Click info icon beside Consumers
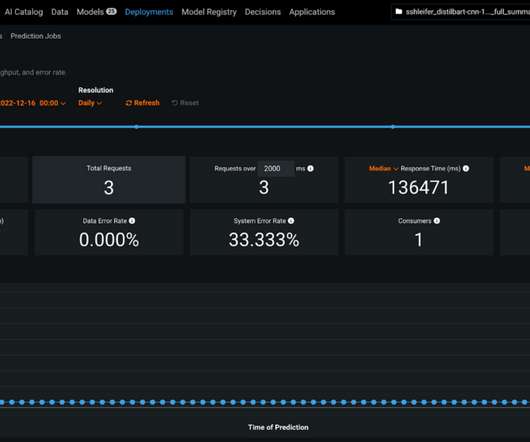530x442 pixels. (437, 221)
